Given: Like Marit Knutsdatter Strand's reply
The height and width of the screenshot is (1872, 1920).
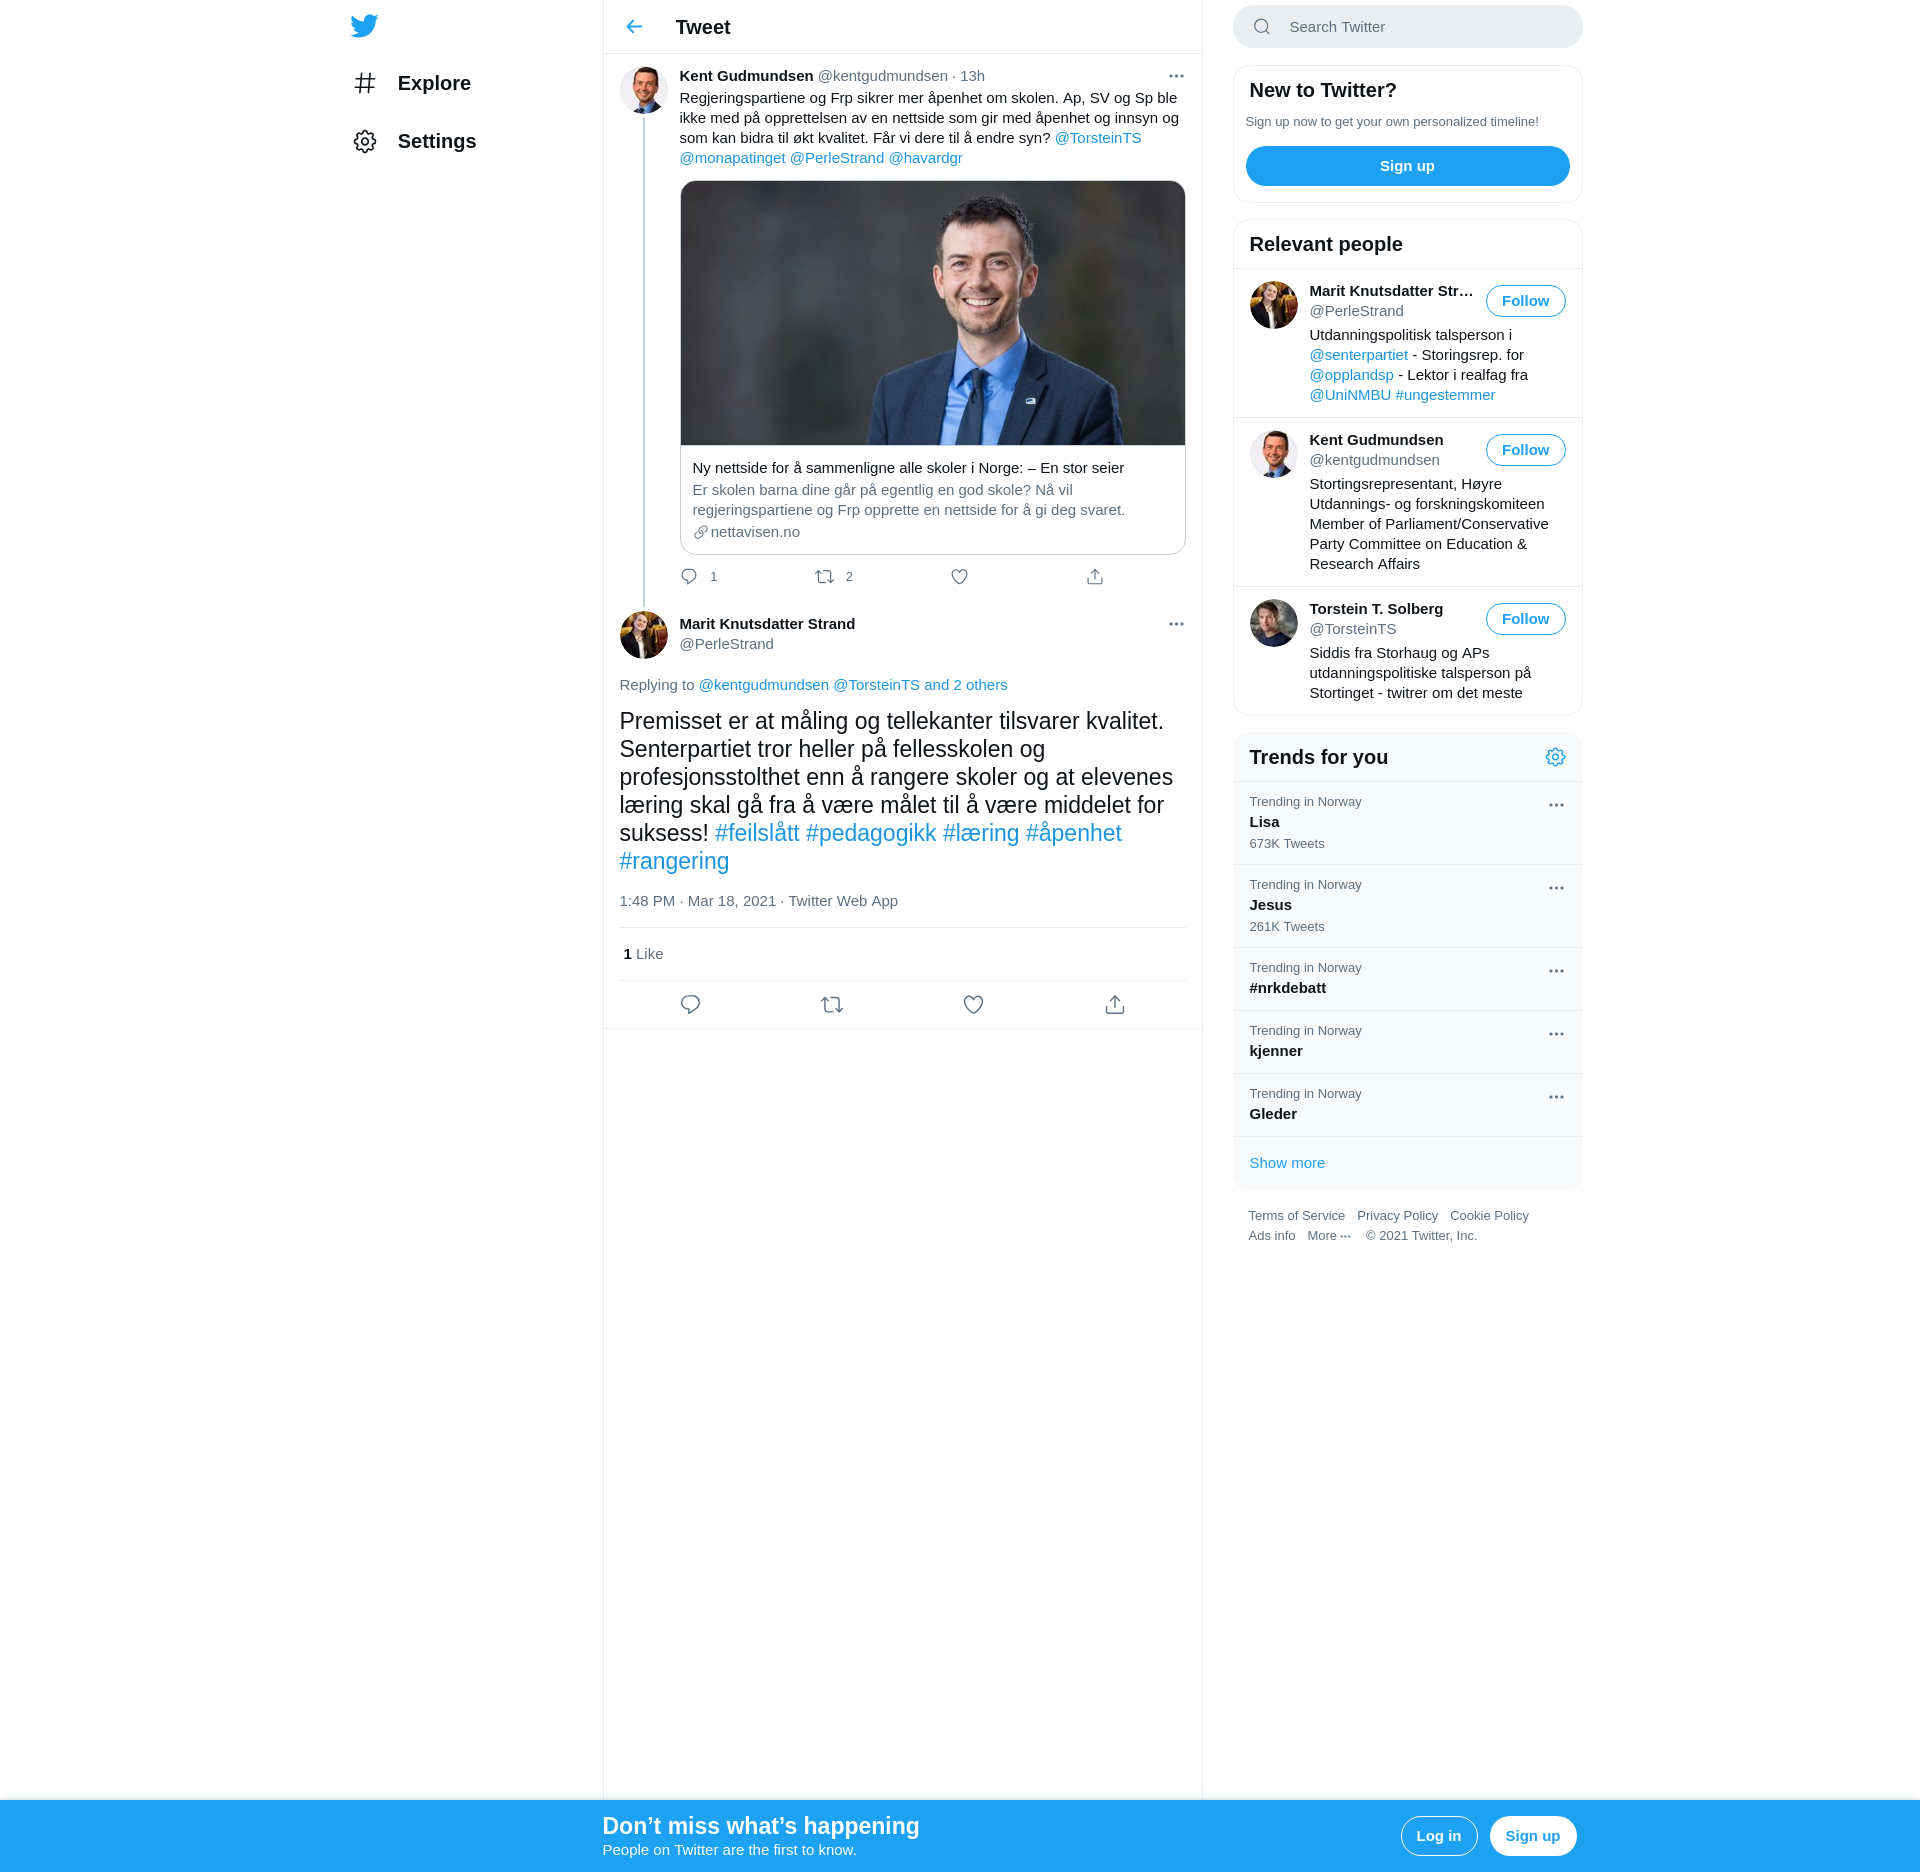Looking at the screenshot, I should coord(973,1005).
